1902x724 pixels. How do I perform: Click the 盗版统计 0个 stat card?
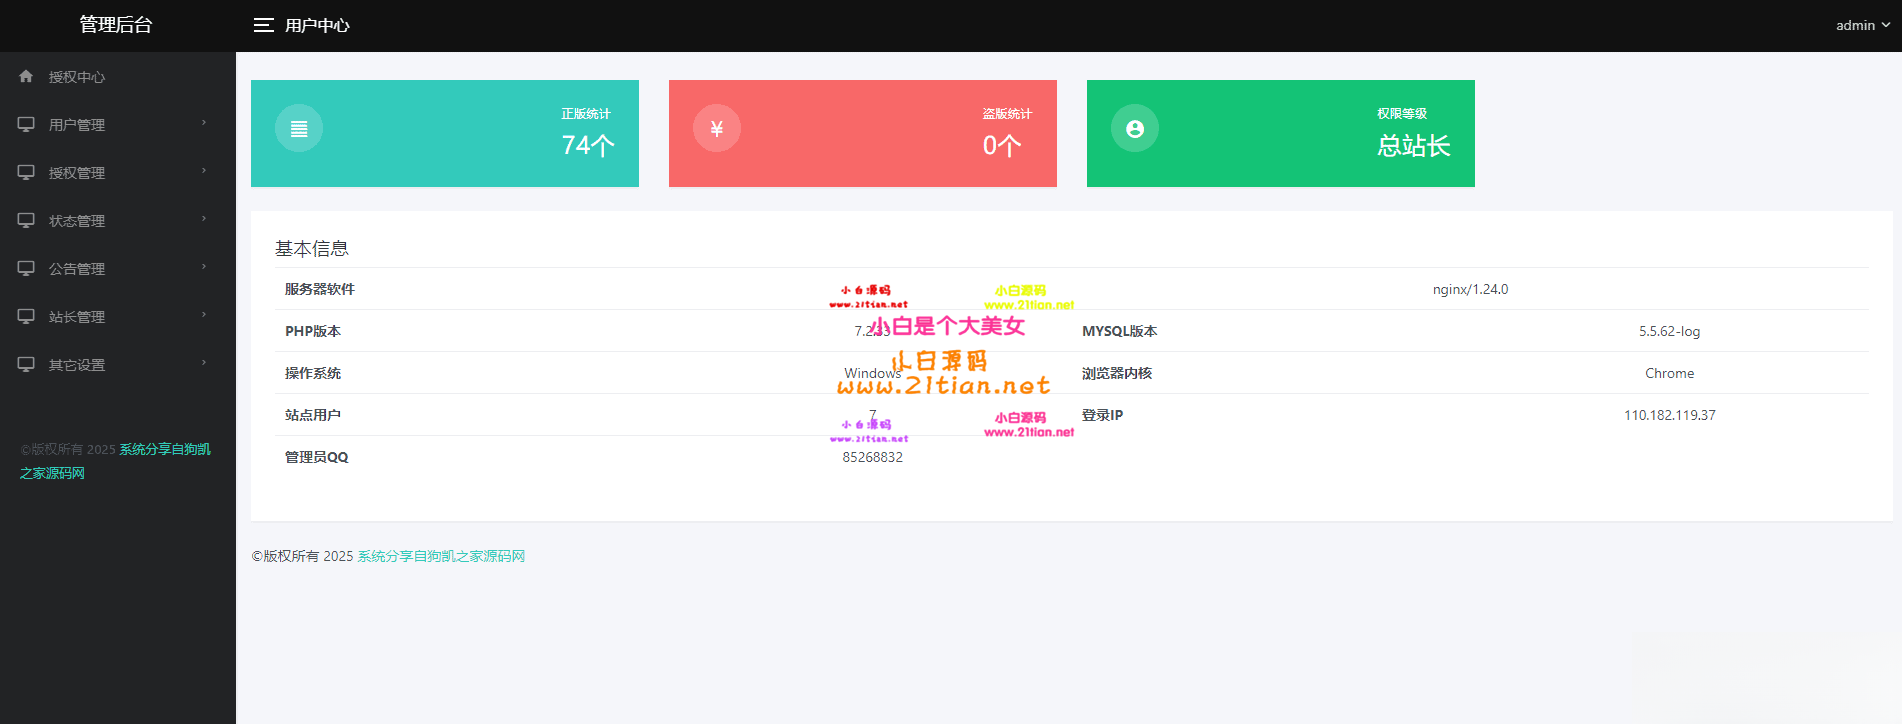[862, 133]
